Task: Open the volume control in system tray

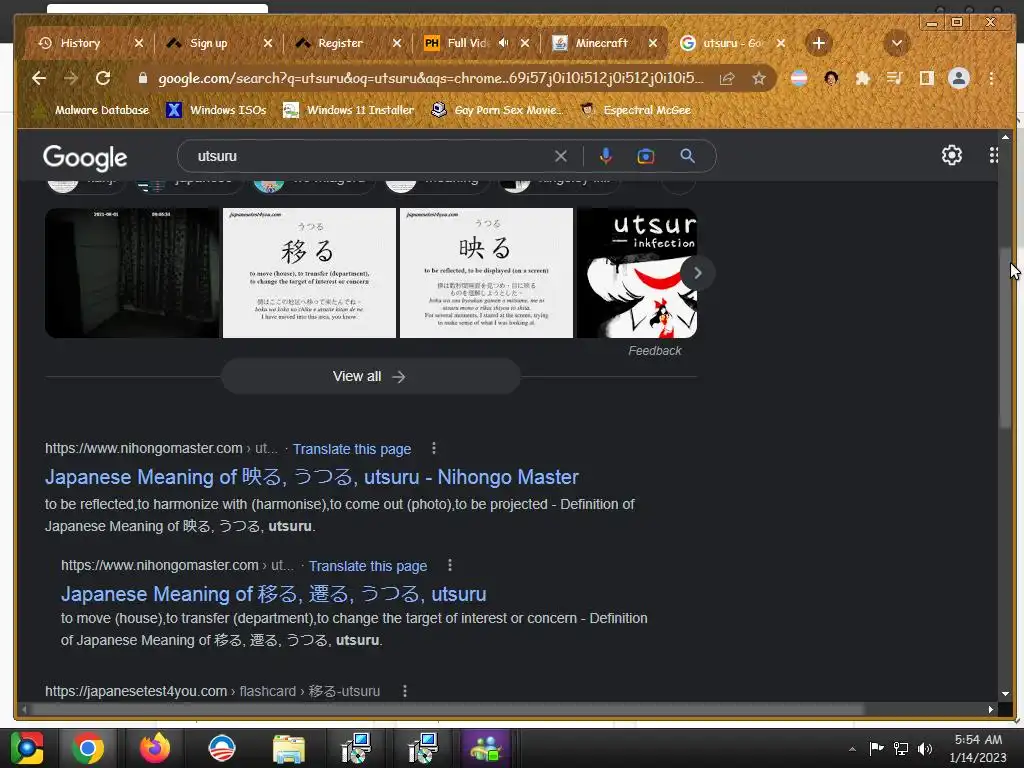Action: 925,749
